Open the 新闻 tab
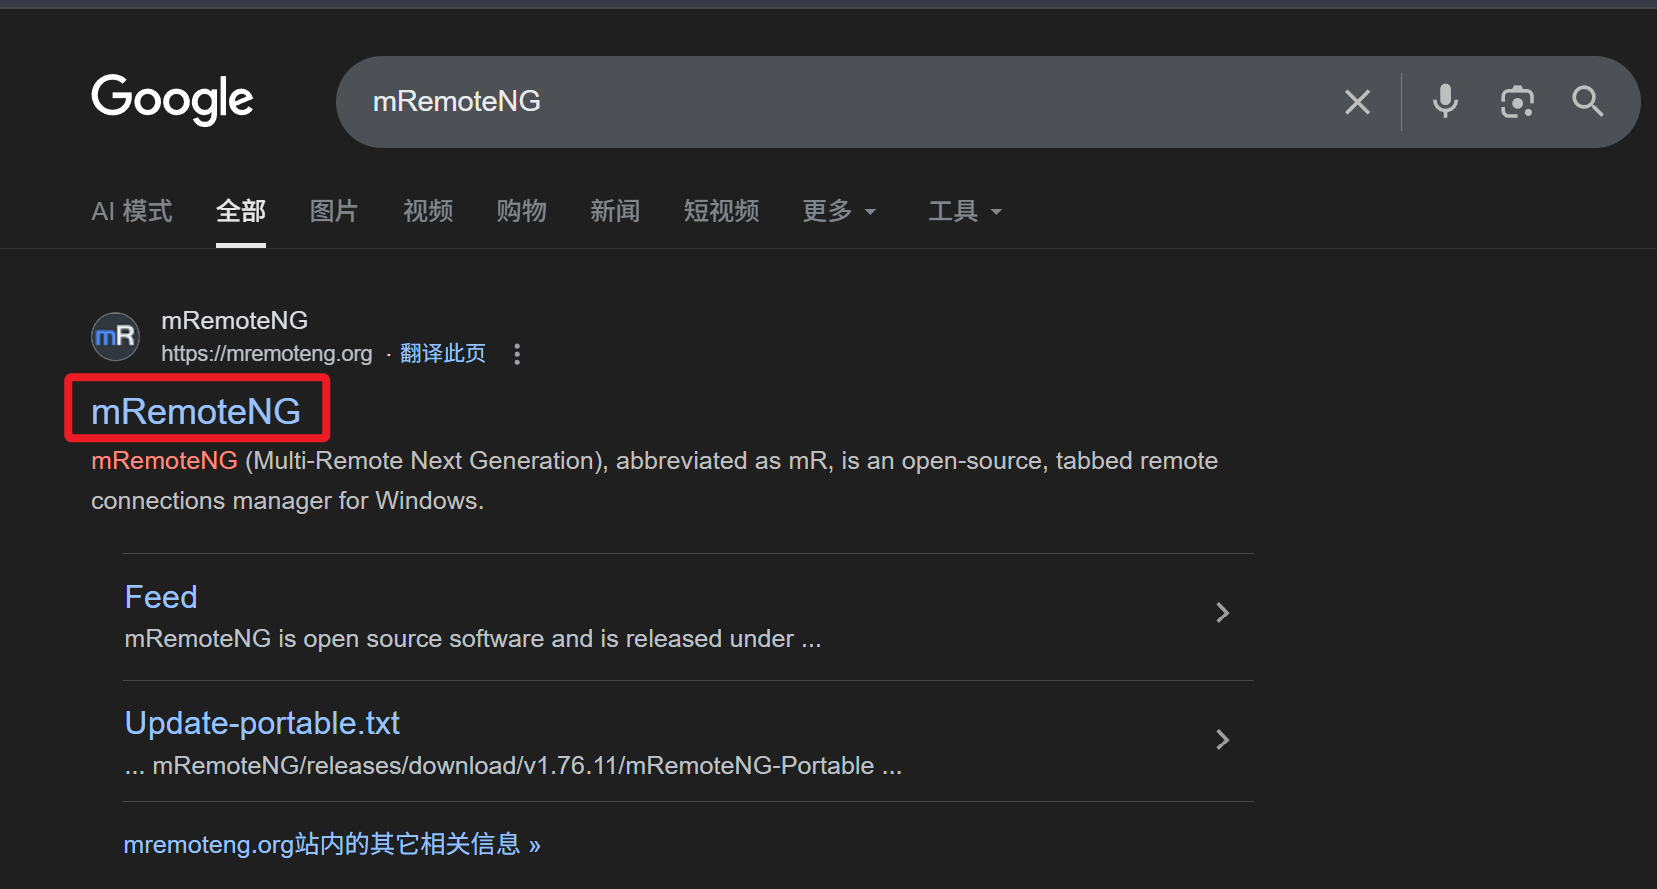 (x=615, y=211)
